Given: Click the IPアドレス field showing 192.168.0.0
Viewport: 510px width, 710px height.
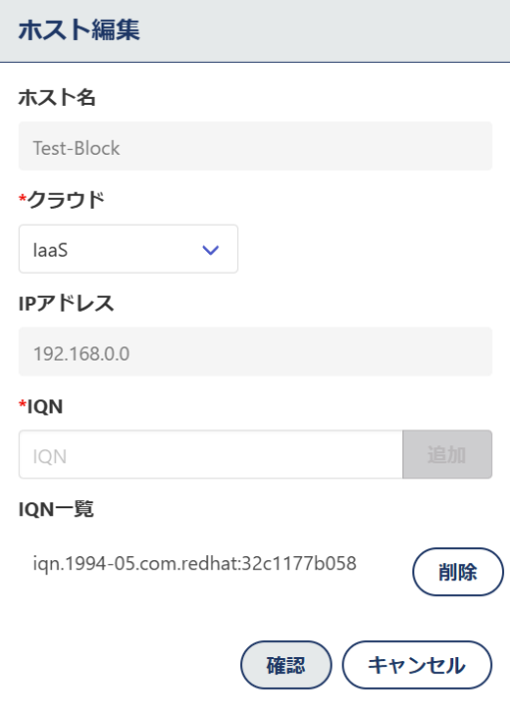Looking at the screenshot, I should coord(255,352).
